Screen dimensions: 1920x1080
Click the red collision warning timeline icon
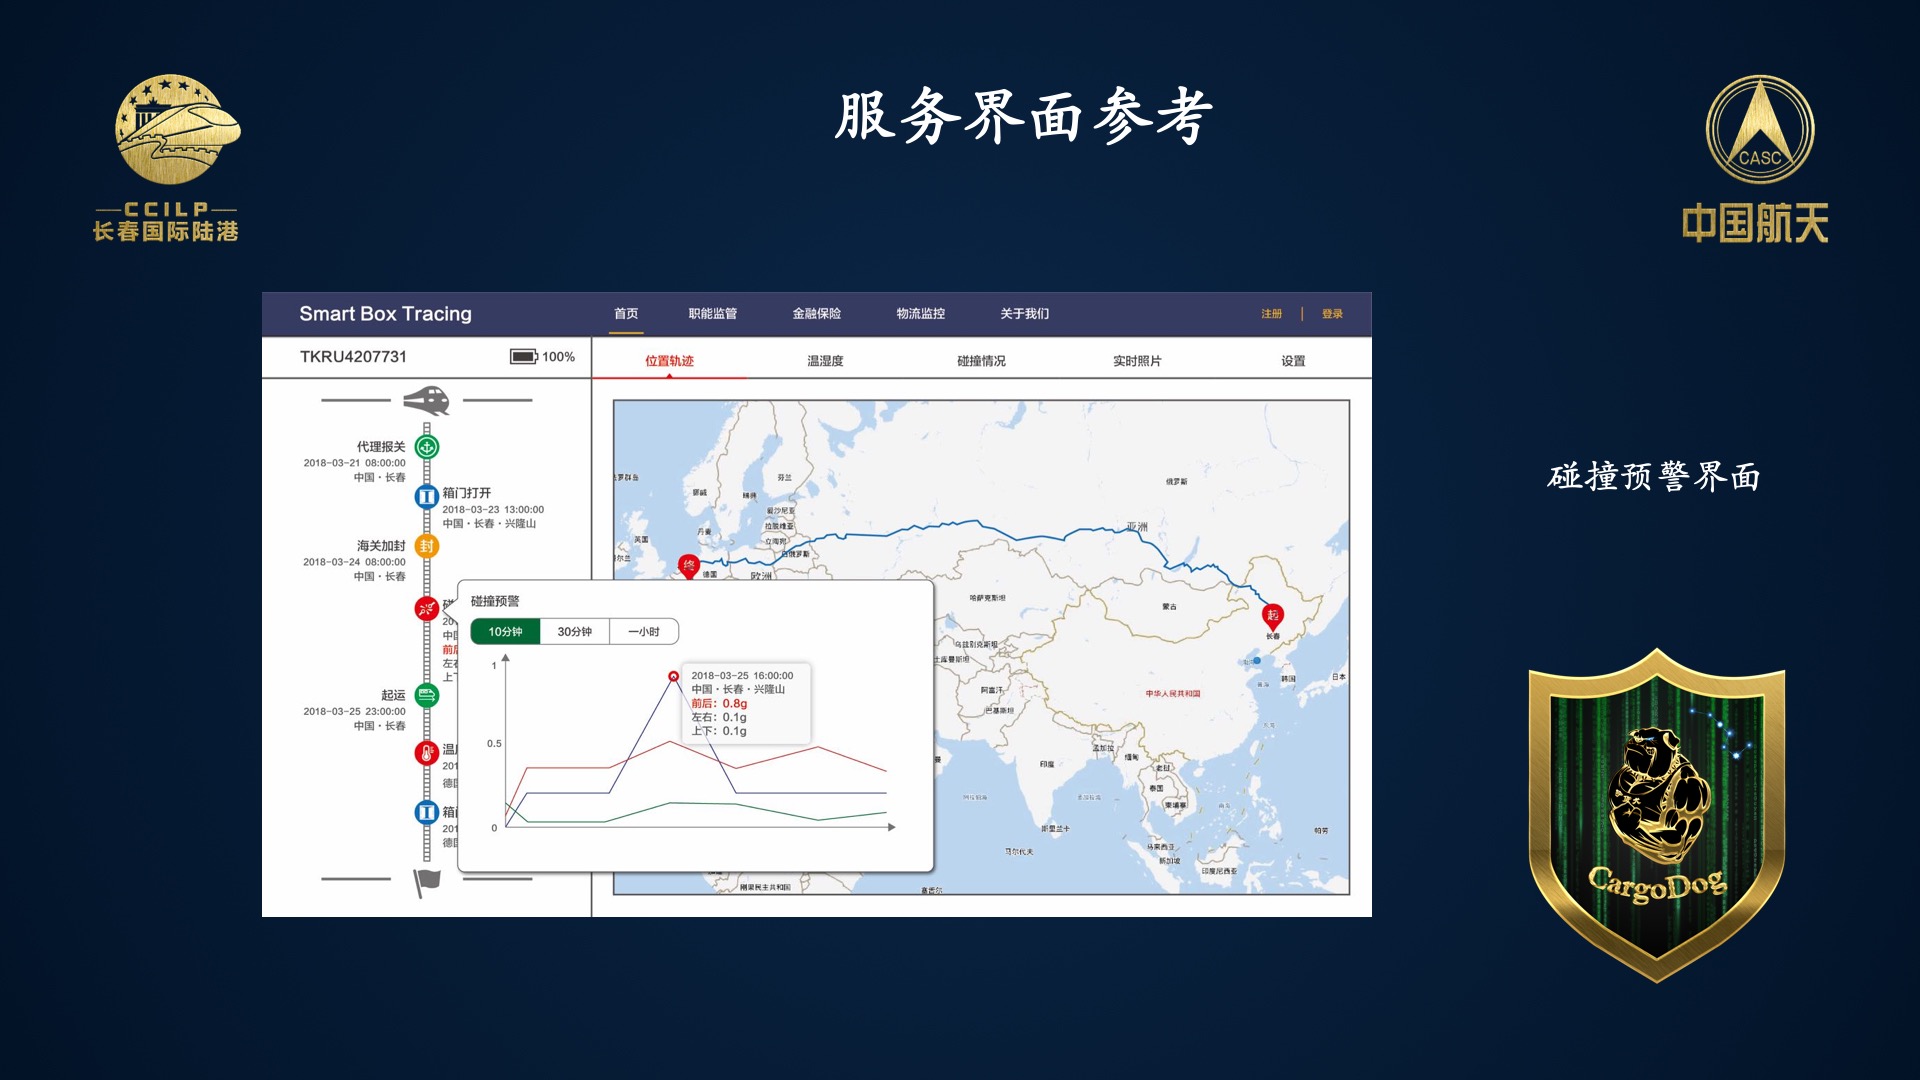427,608
